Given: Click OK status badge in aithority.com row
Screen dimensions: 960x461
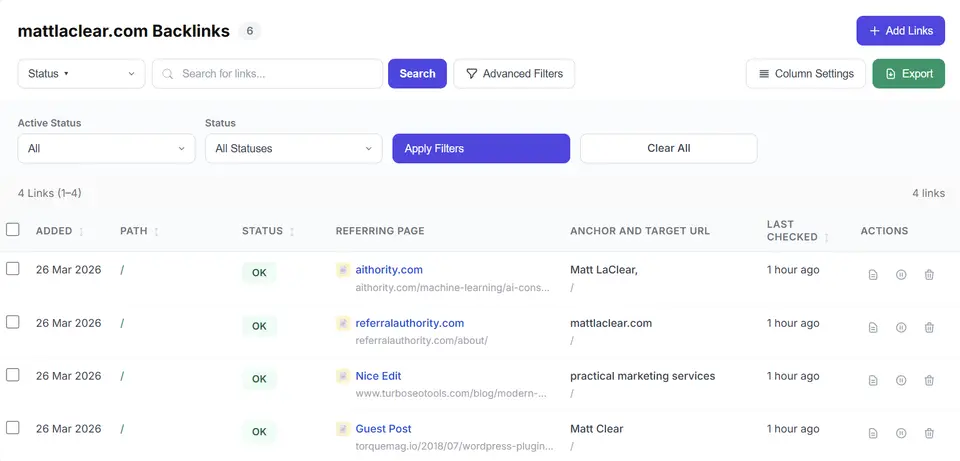Looking at the screenshot, I should pyautogui.click(x=260, y=273).
